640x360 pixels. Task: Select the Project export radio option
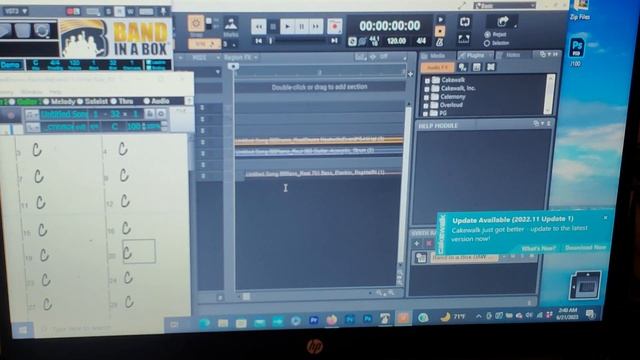click(487, 34)
